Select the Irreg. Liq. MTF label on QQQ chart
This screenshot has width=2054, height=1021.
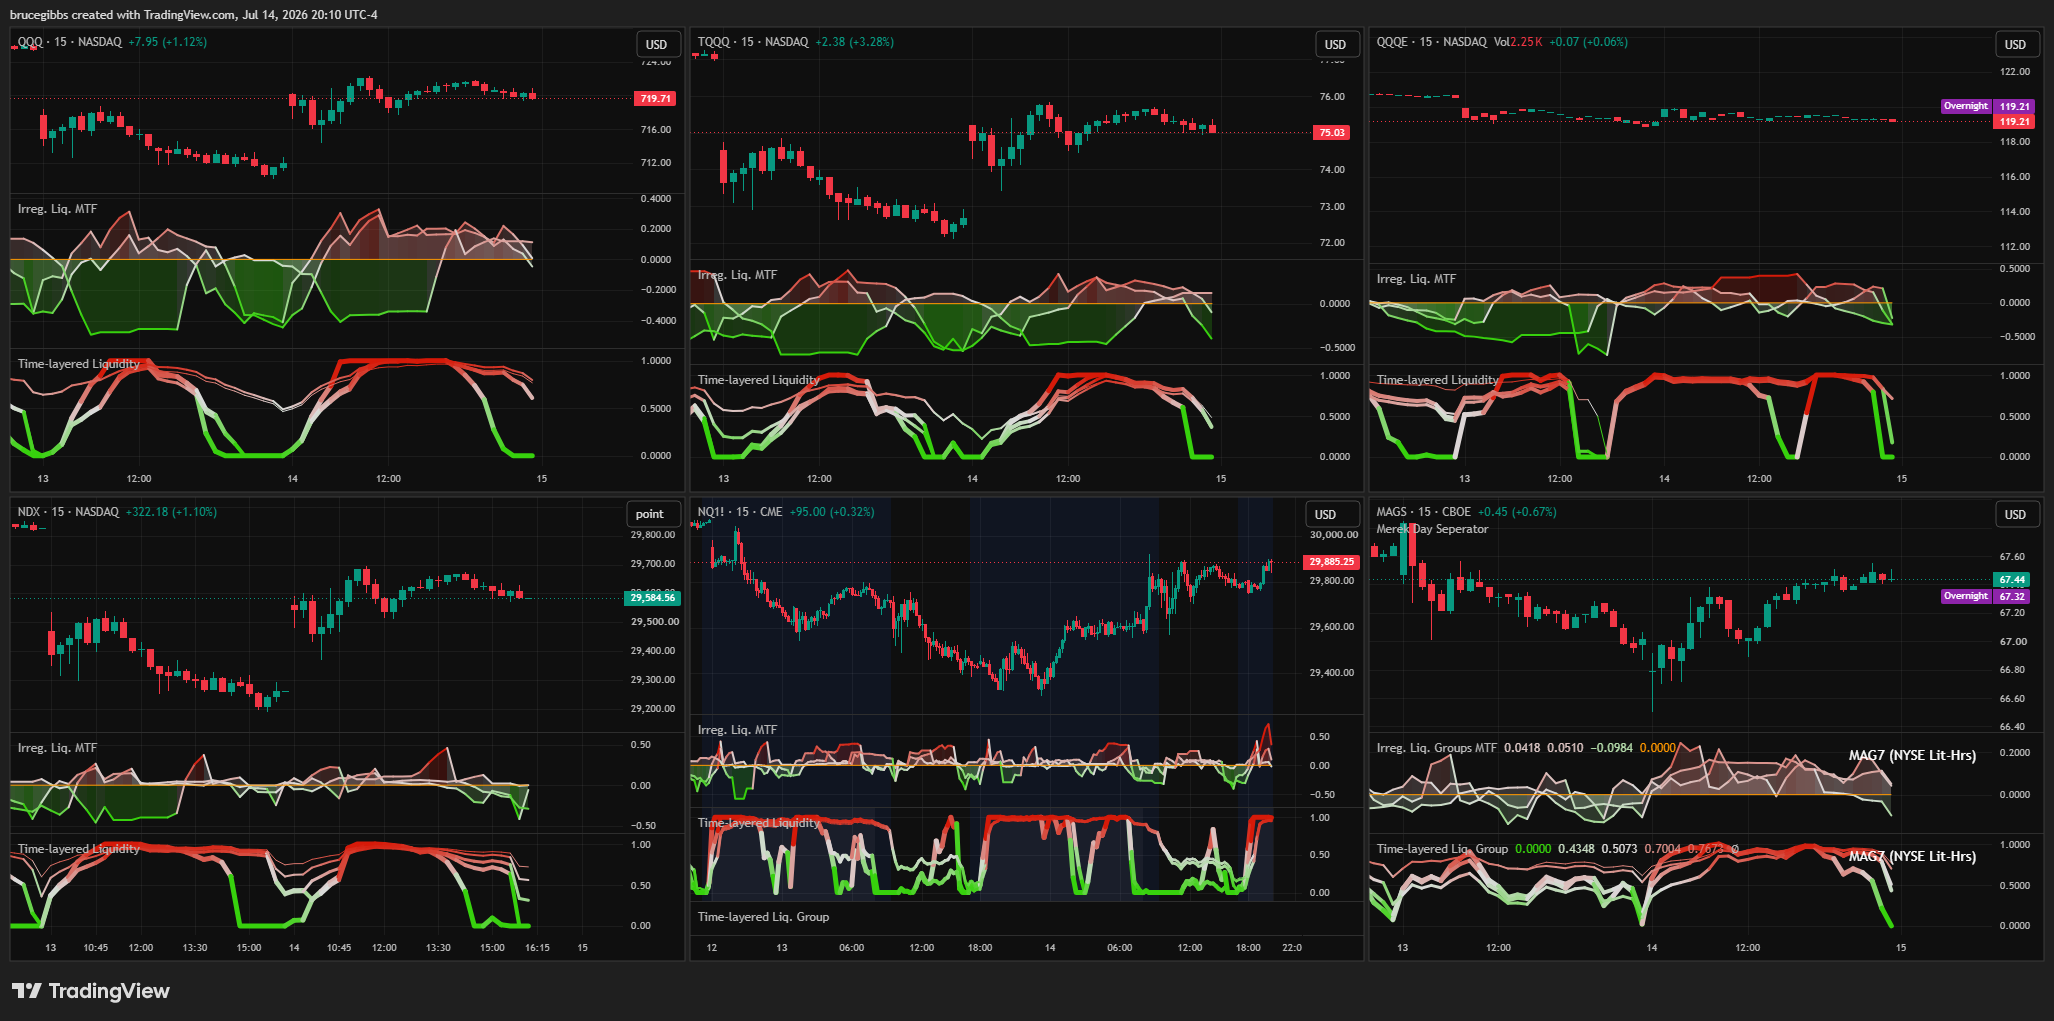click(57, 209)
